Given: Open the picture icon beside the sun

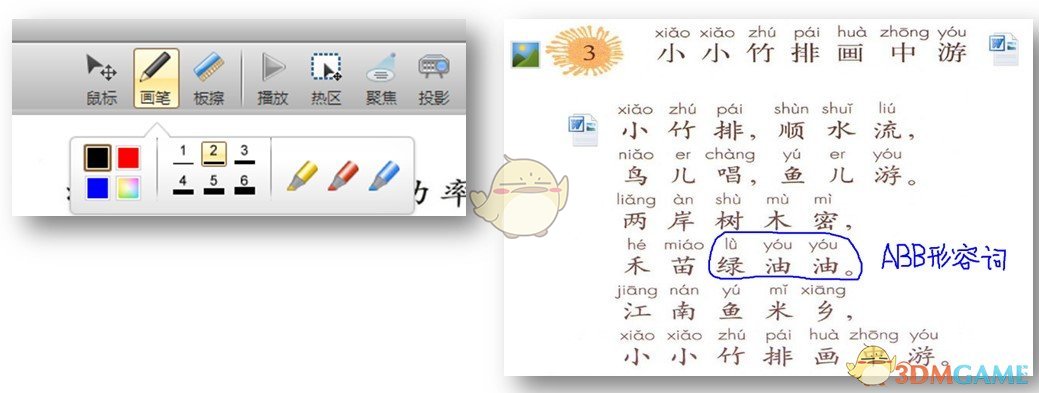Looking at the screenshot, I should (x=525, y=54).
